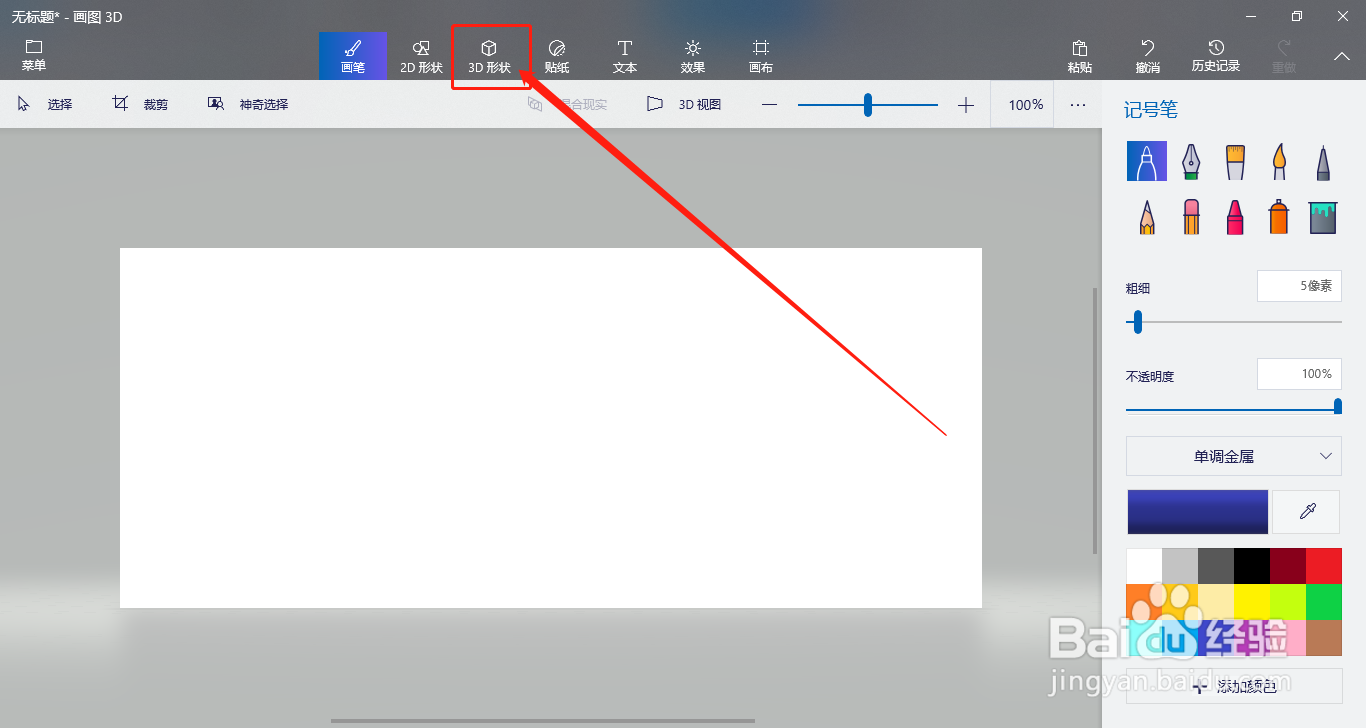Screen dimensions: 1366x728
Task: Click the 粘贴 paste icon
Action: pos(1080,56)
